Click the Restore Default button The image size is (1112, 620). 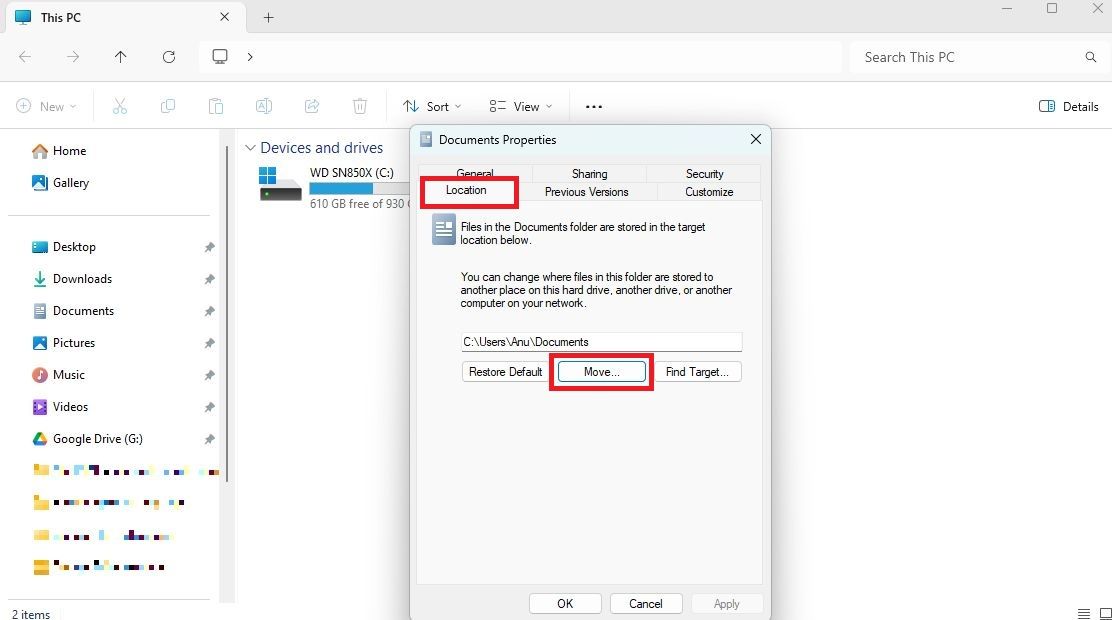point(506,372)
